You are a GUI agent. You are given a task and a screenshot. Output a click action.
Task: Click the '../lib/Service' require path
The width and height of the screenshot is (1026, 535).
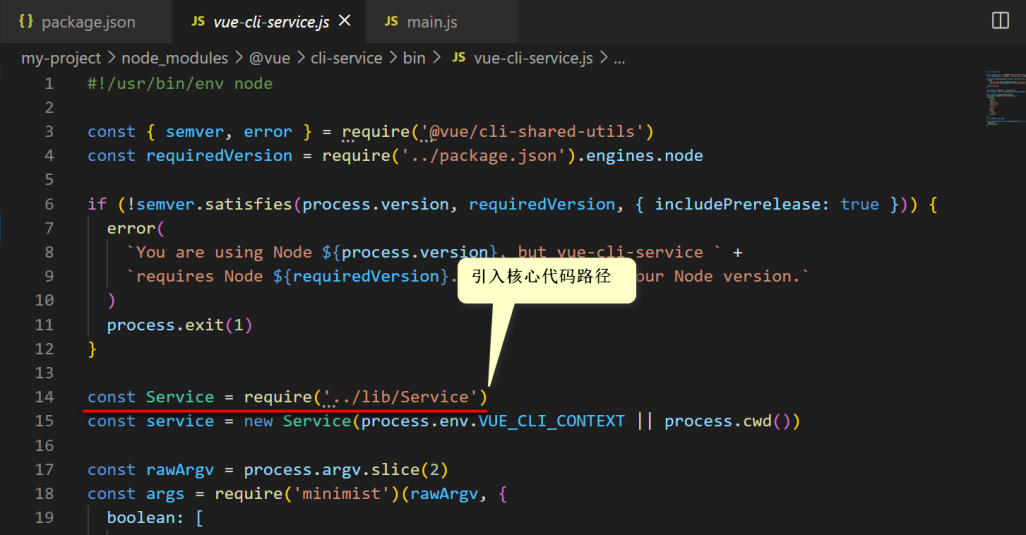pyautogui.click(x=400, y=397)
